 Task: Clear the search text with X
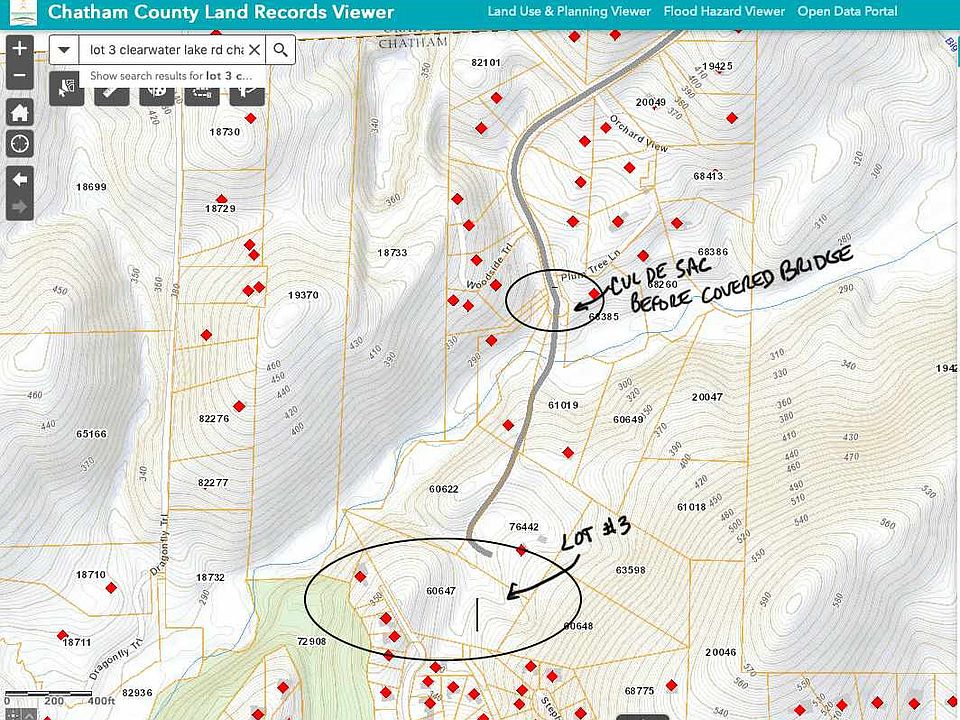[255, 50]
